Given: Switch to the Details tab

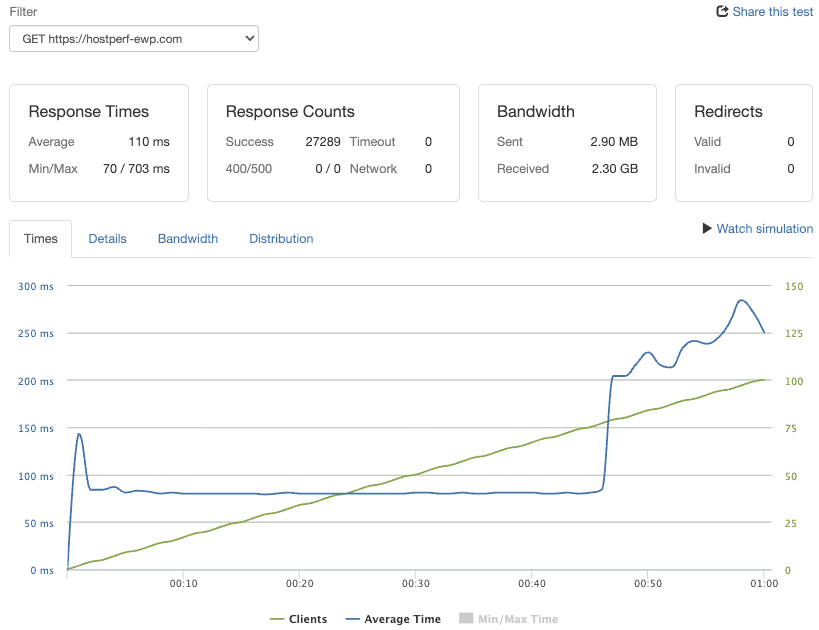Looking at the screenshot, I should (108, 239).
